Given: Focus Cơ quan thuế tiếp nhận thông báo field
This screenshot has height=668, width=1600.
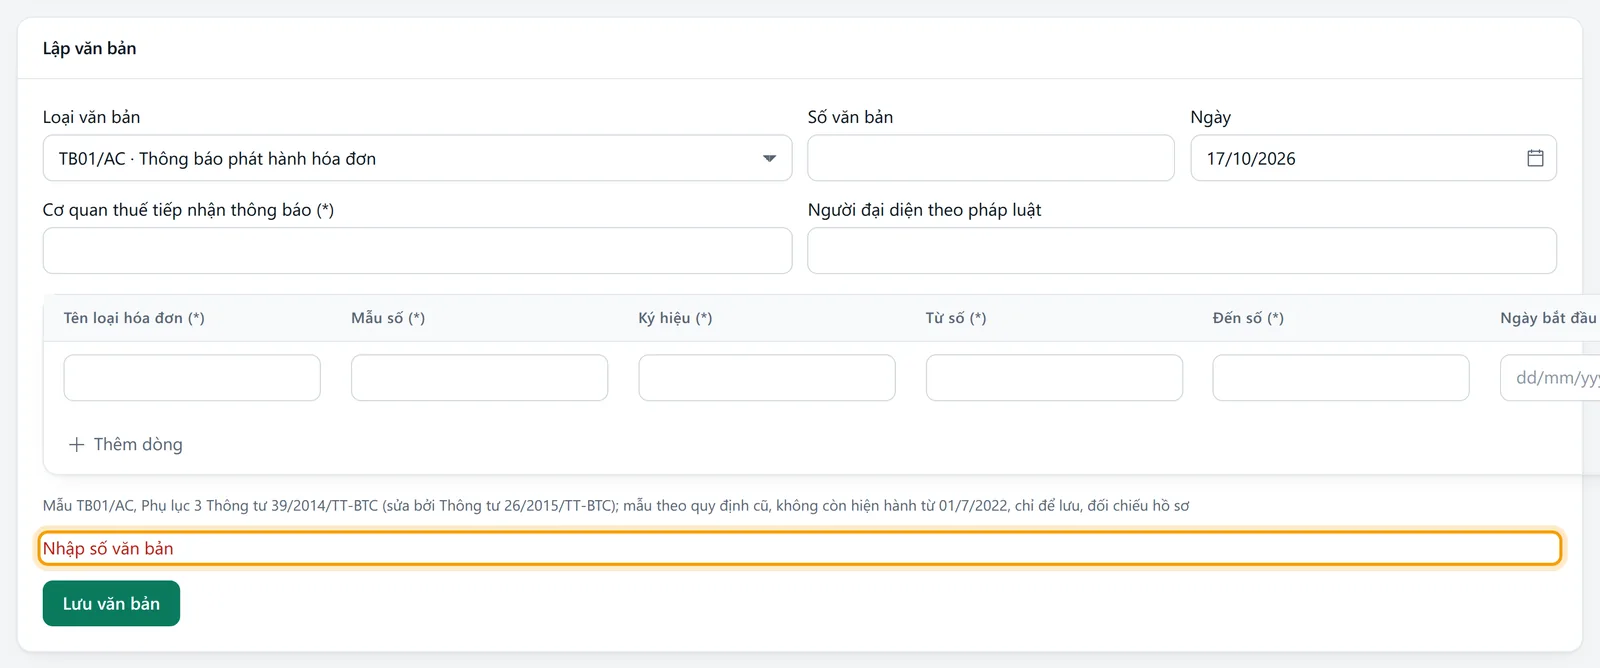Looking at the screenshot, I should [x=417, y=251].
